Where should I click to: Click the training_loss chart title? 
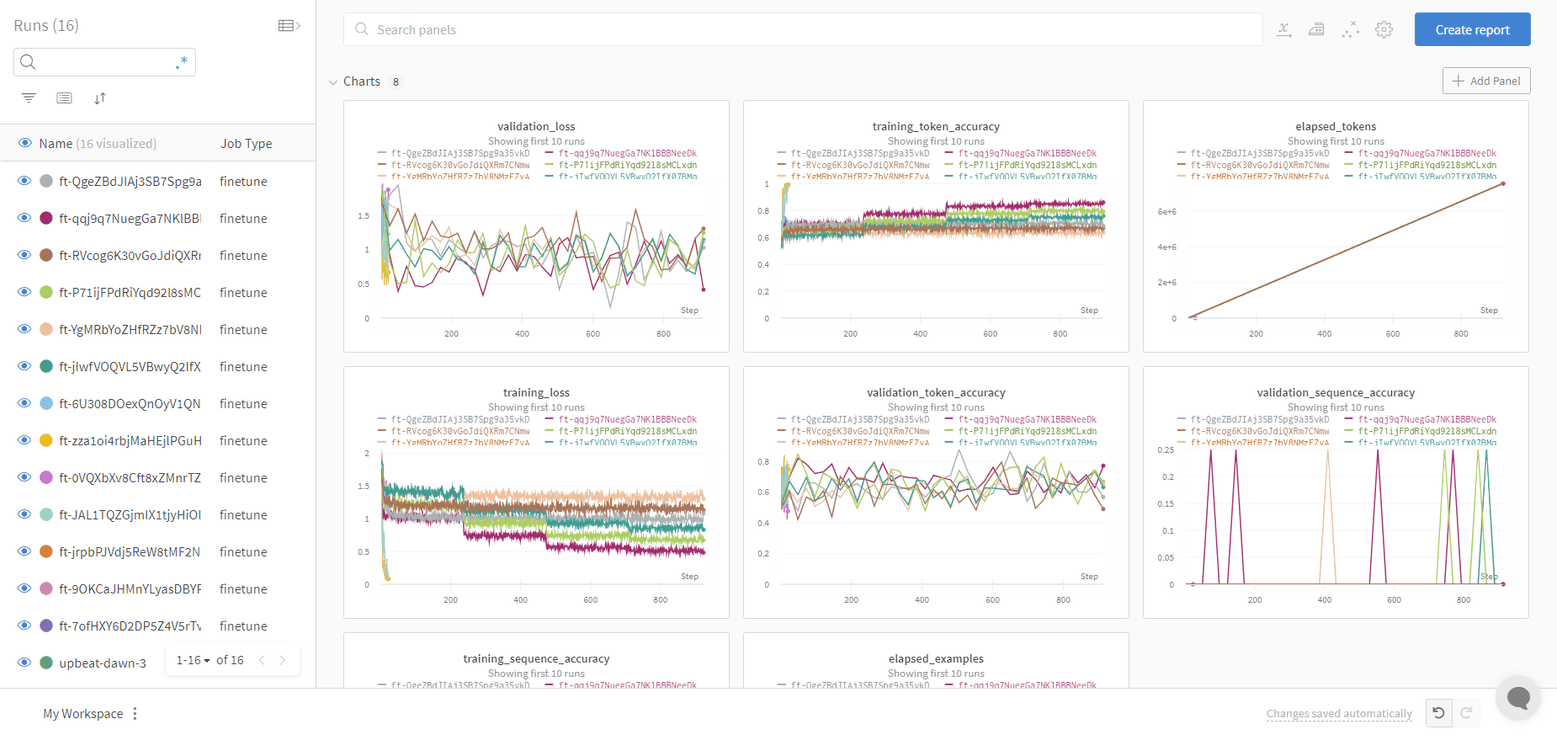click(x=536, y=393)
